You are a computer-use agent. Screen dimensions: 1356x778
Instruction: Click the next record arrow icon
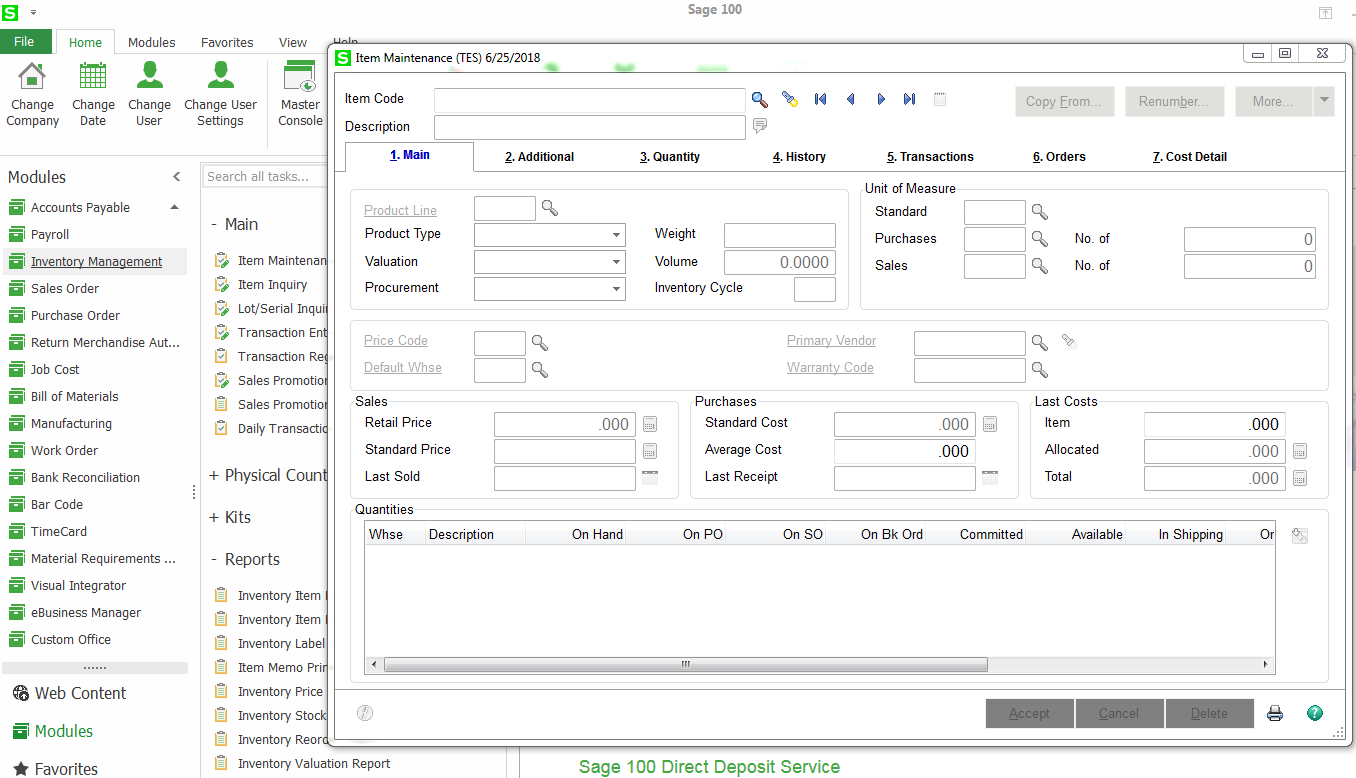880,99
